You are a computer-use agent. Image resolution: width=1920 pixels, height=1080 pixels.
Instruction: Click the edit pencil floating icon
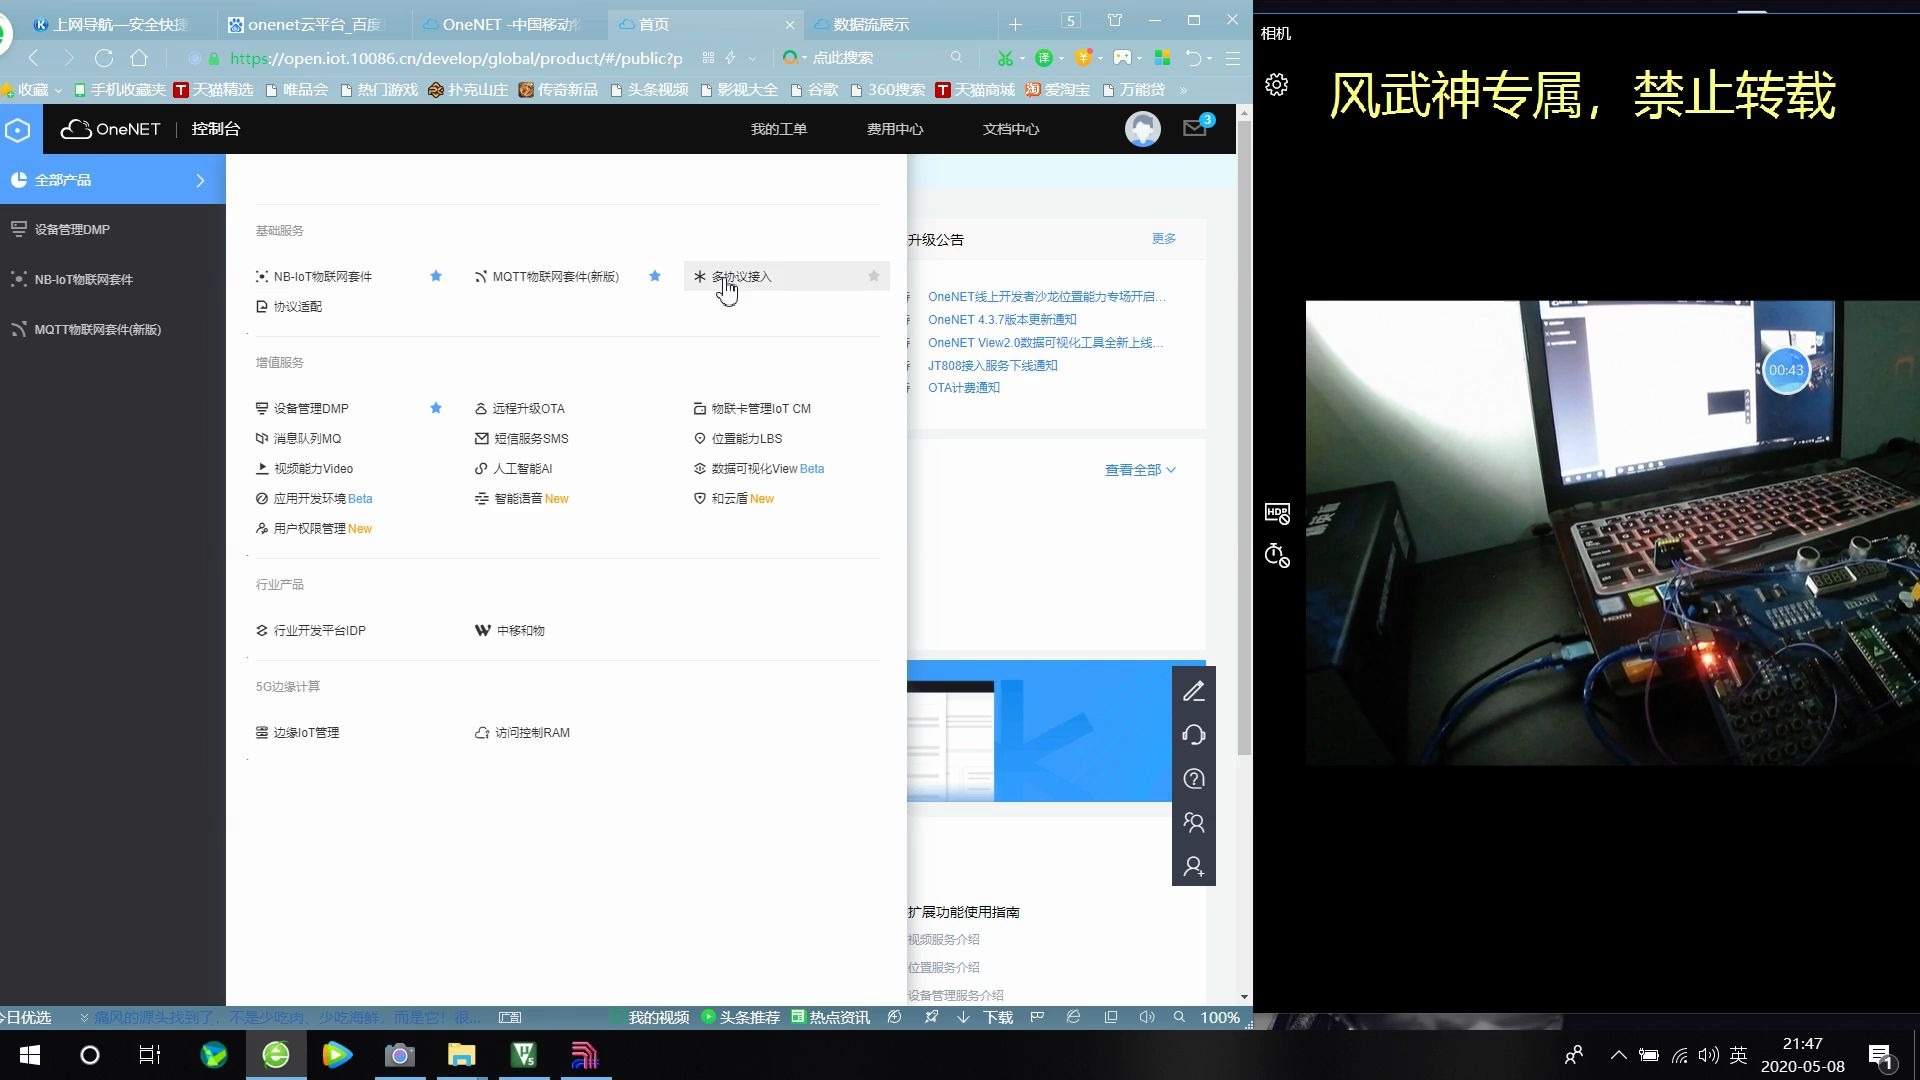(x=1194, y=691)
